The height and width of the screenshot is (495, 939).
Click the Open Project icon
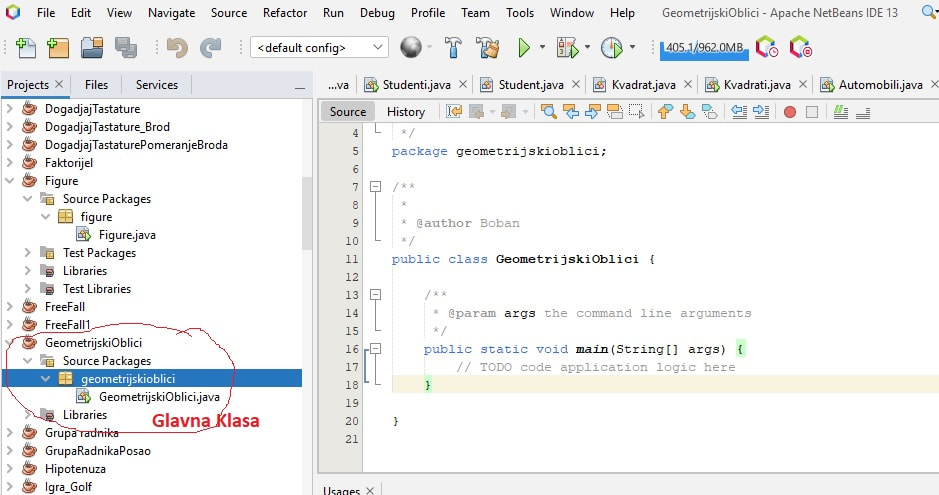92,48
